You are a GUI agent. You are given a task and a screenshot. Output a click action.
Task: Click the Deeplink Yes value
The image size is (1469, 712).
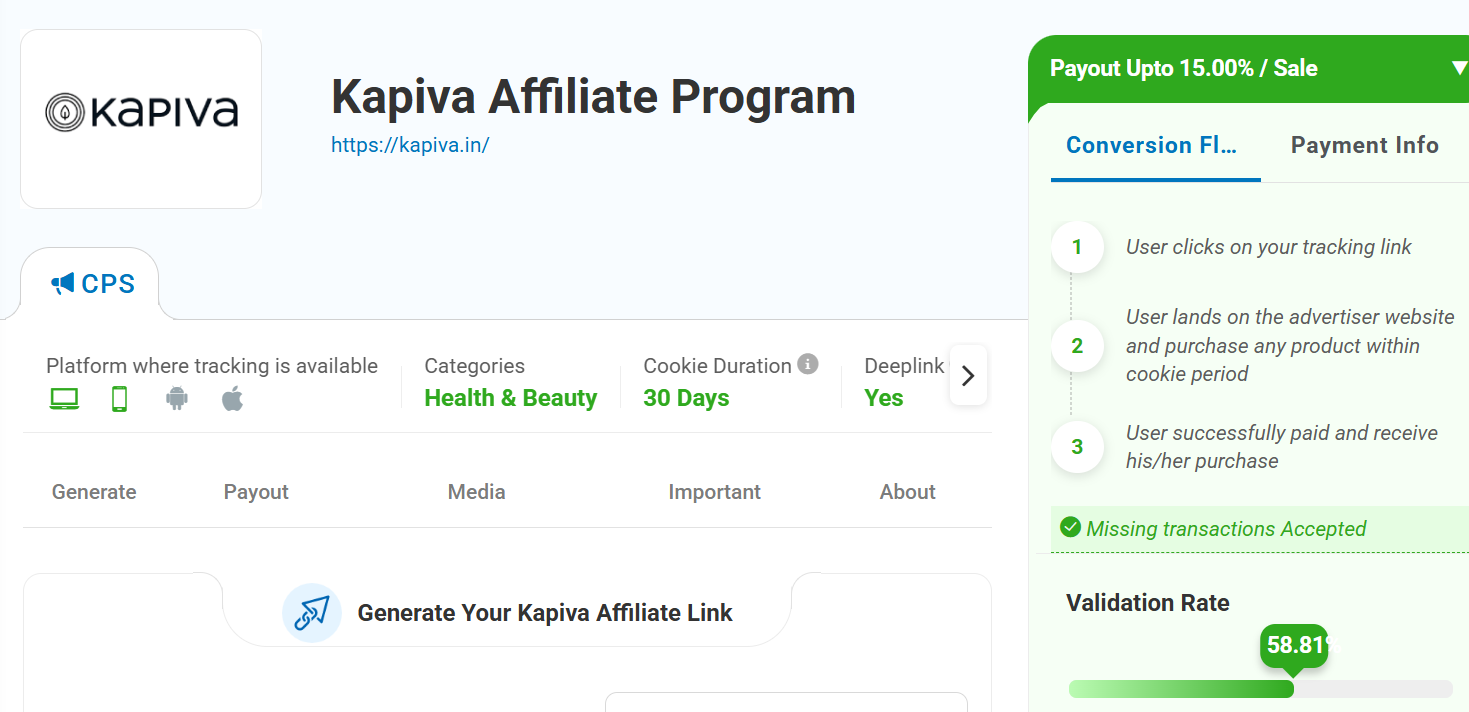884,398
